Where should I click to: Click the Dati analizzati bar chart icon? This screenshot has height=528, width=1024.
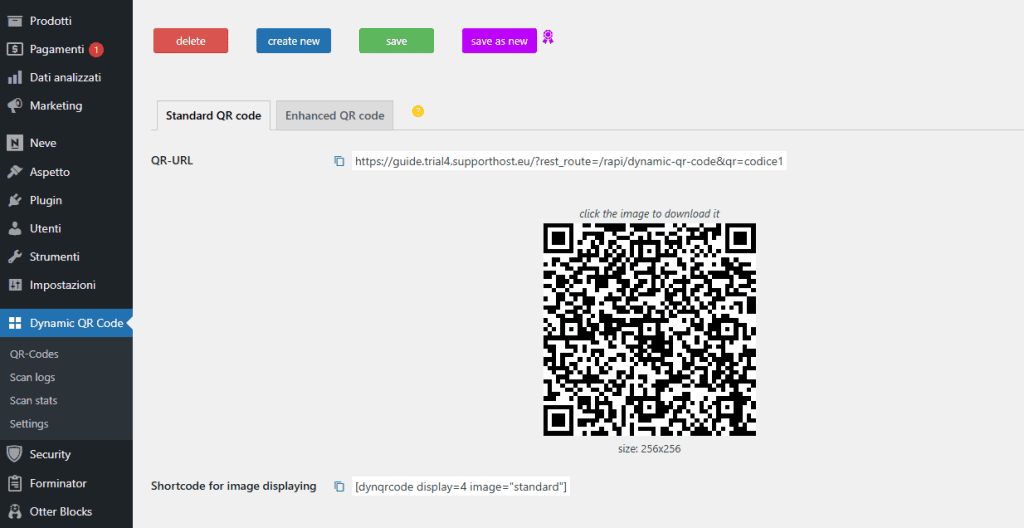point(14,78)
